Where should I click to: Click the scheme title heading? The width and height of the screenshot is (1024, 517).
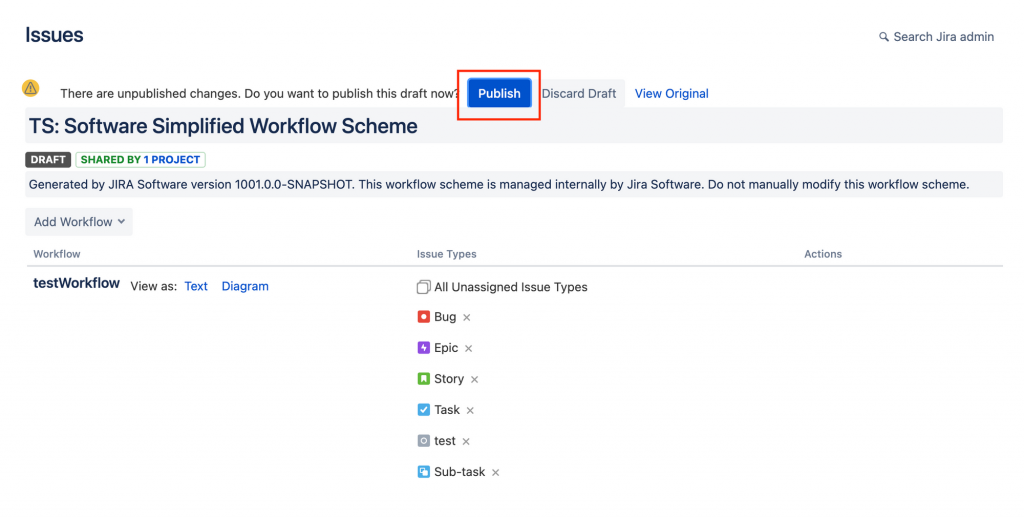(223, 126)
